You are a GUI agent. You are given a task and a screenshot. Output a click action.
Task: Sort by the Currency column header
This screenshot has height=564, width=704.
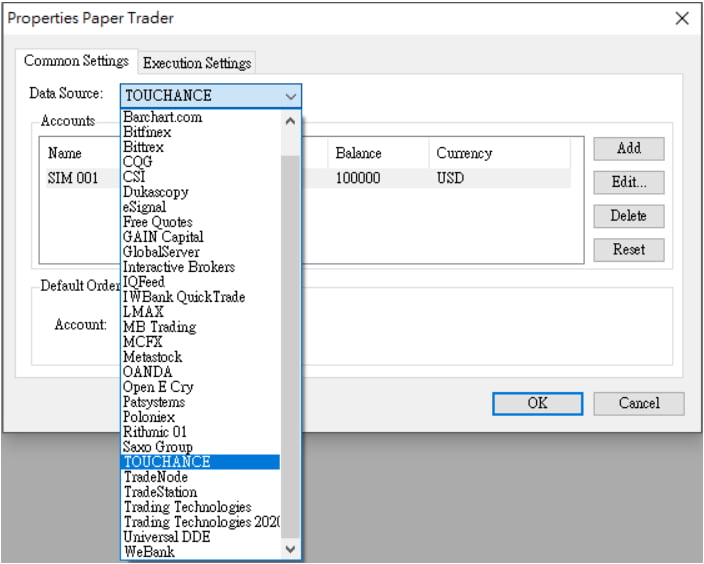point(499,153)
